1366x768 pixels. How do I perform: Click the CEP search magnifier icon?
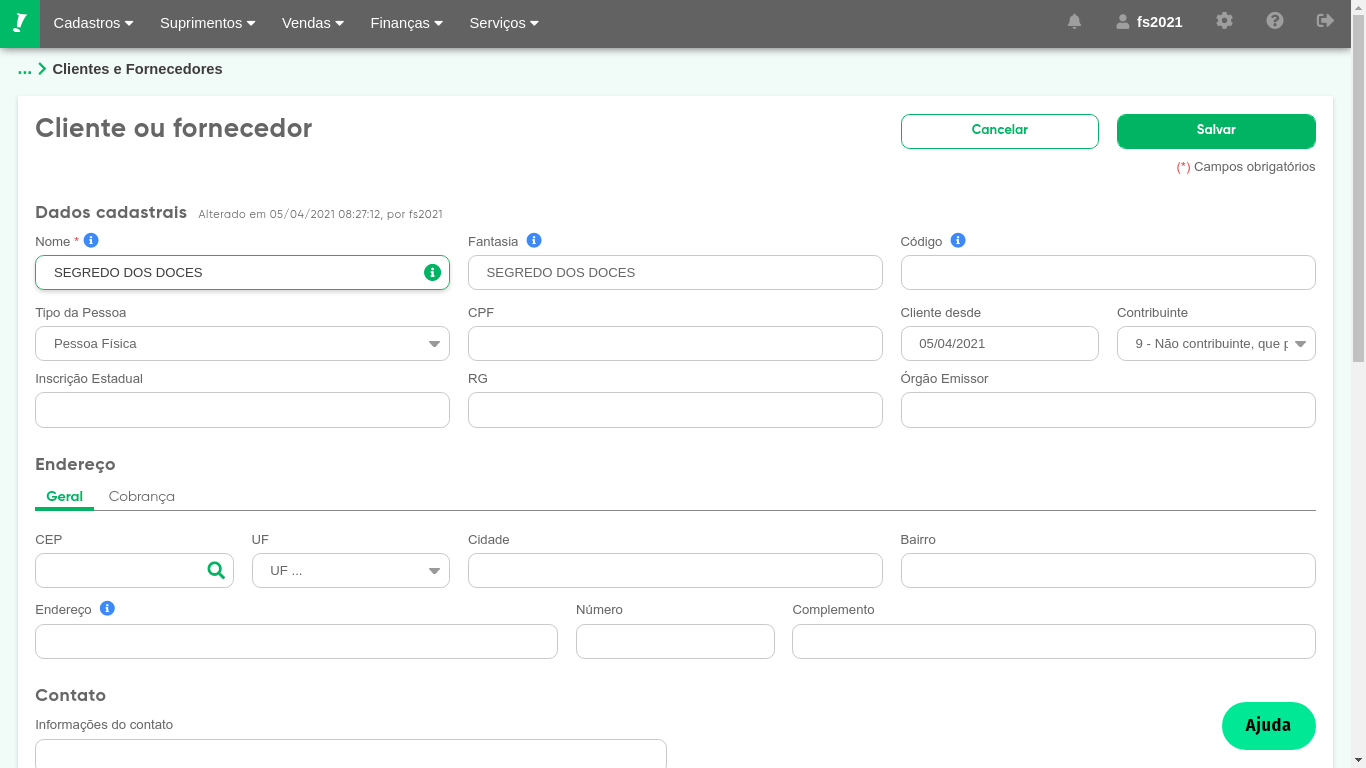(216, 570)
